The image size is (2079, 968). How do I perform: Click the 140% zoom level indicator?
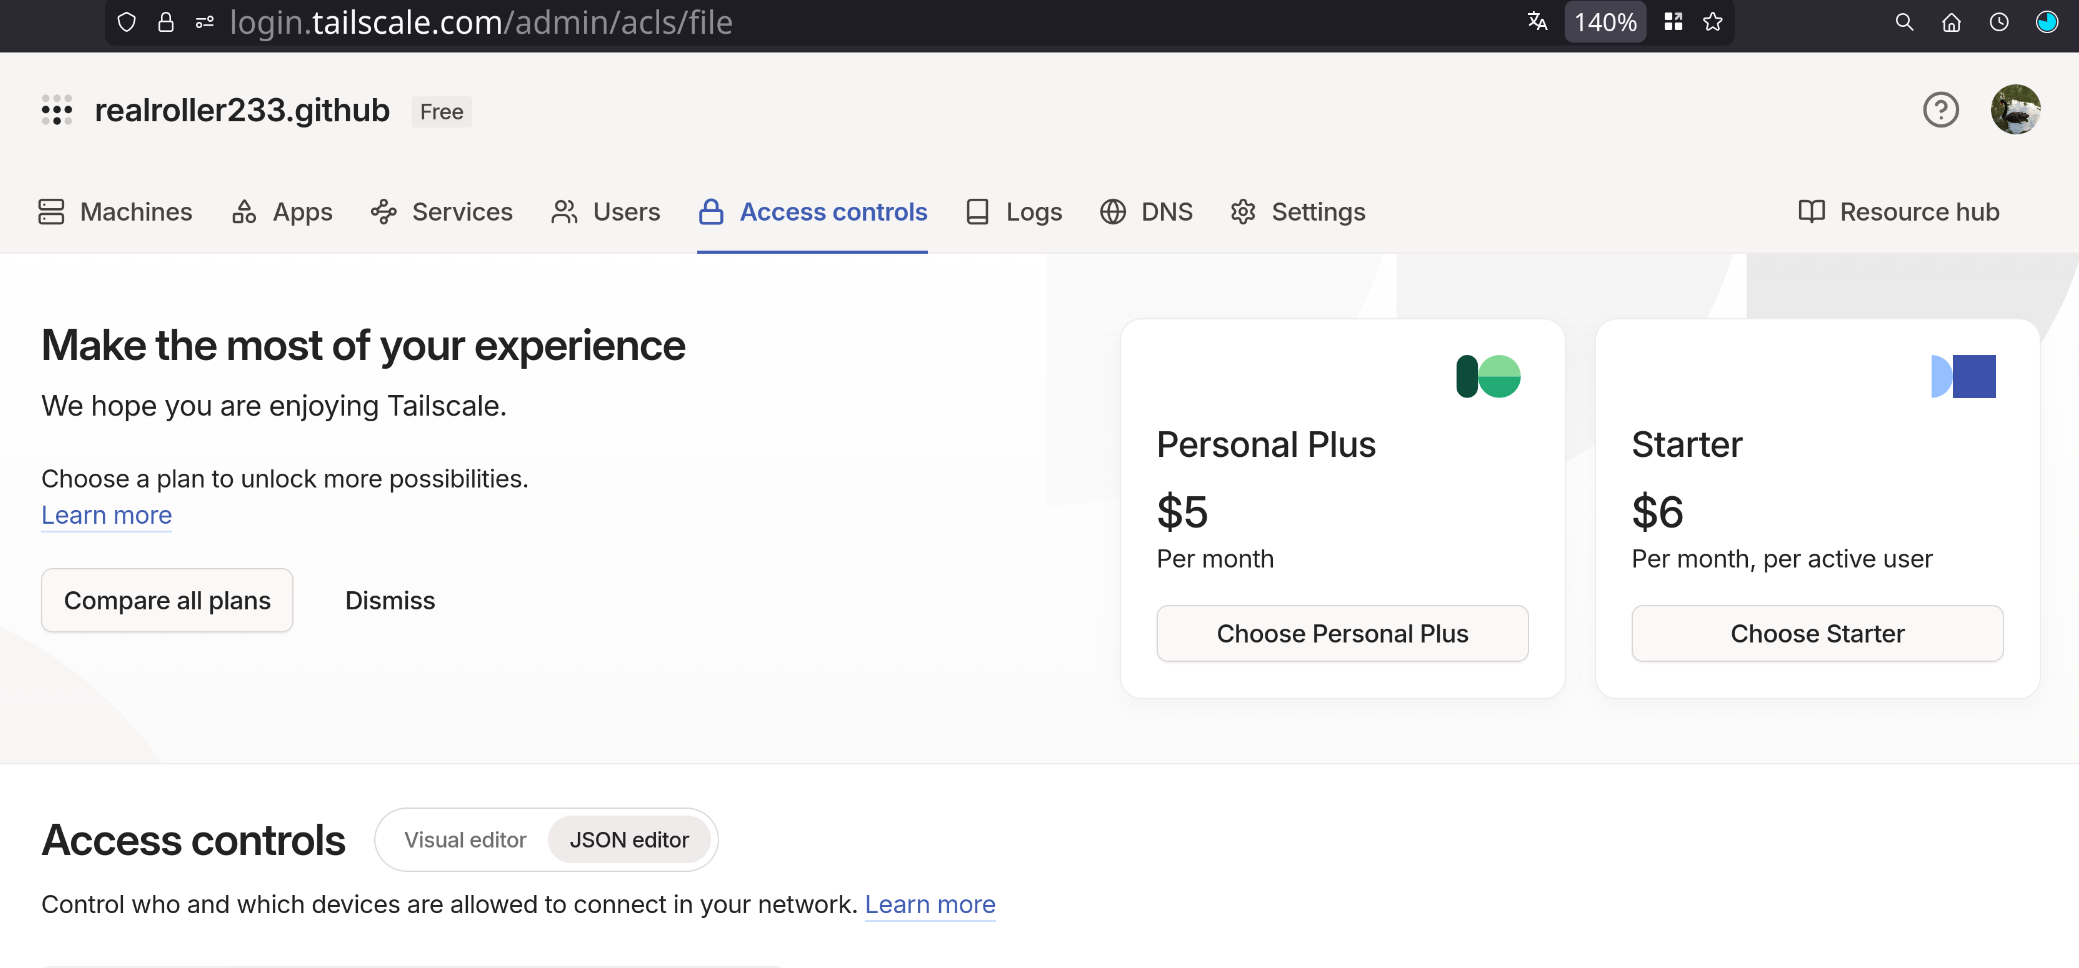click(1605, 22)
